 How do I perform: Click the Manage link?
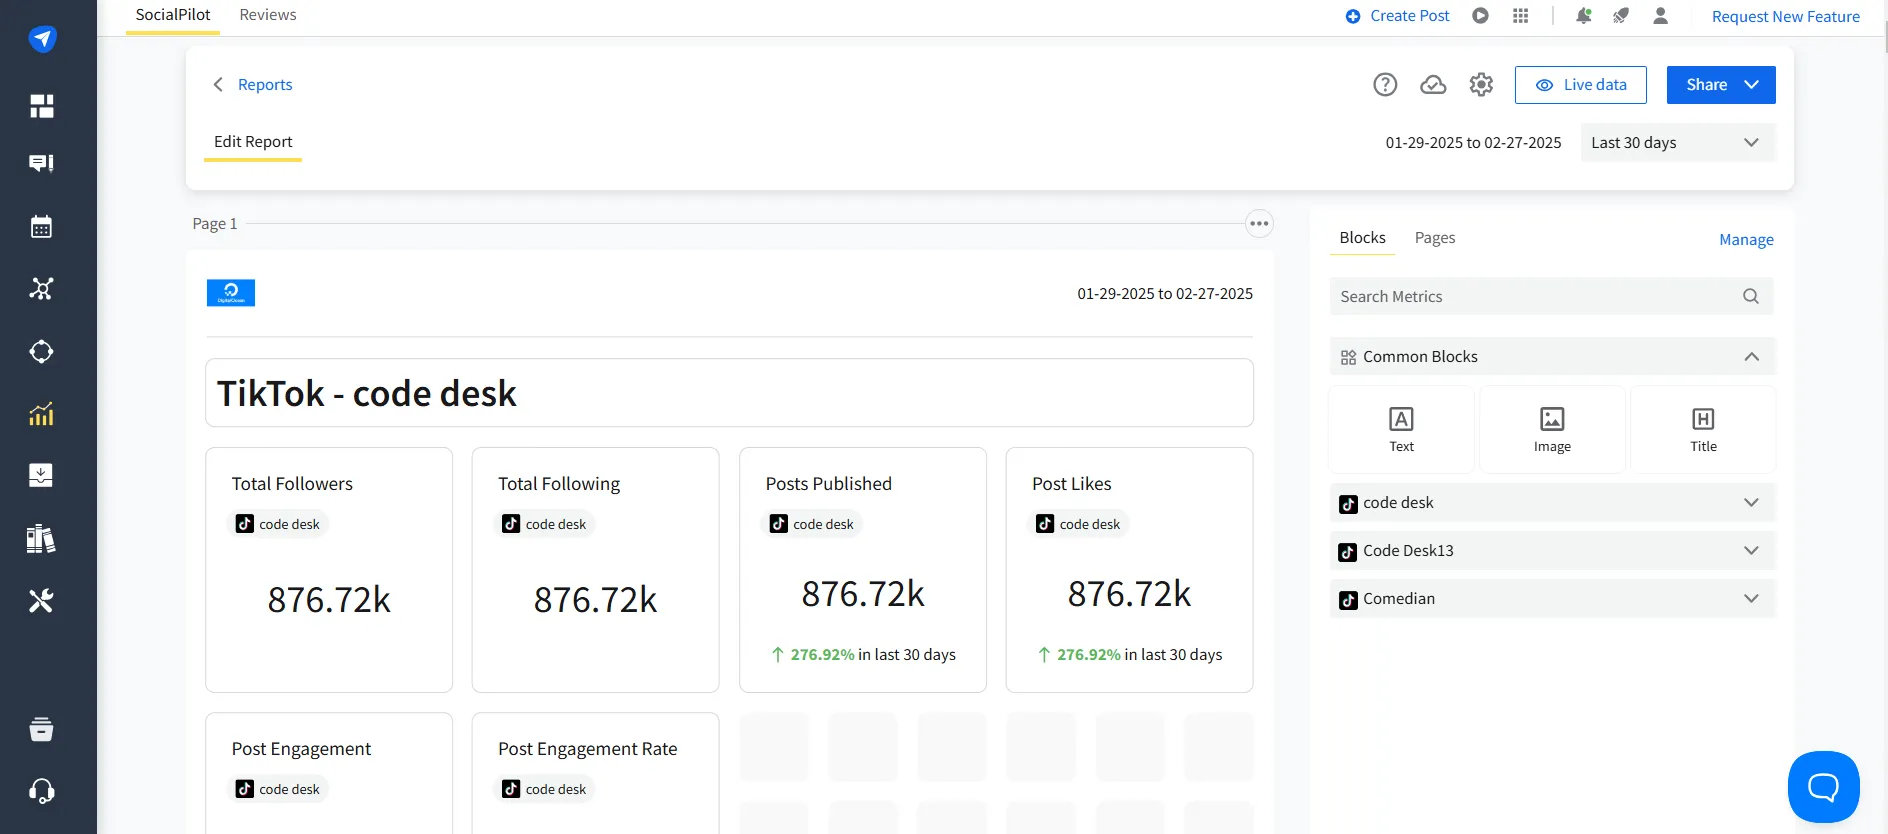(1746, 240)
